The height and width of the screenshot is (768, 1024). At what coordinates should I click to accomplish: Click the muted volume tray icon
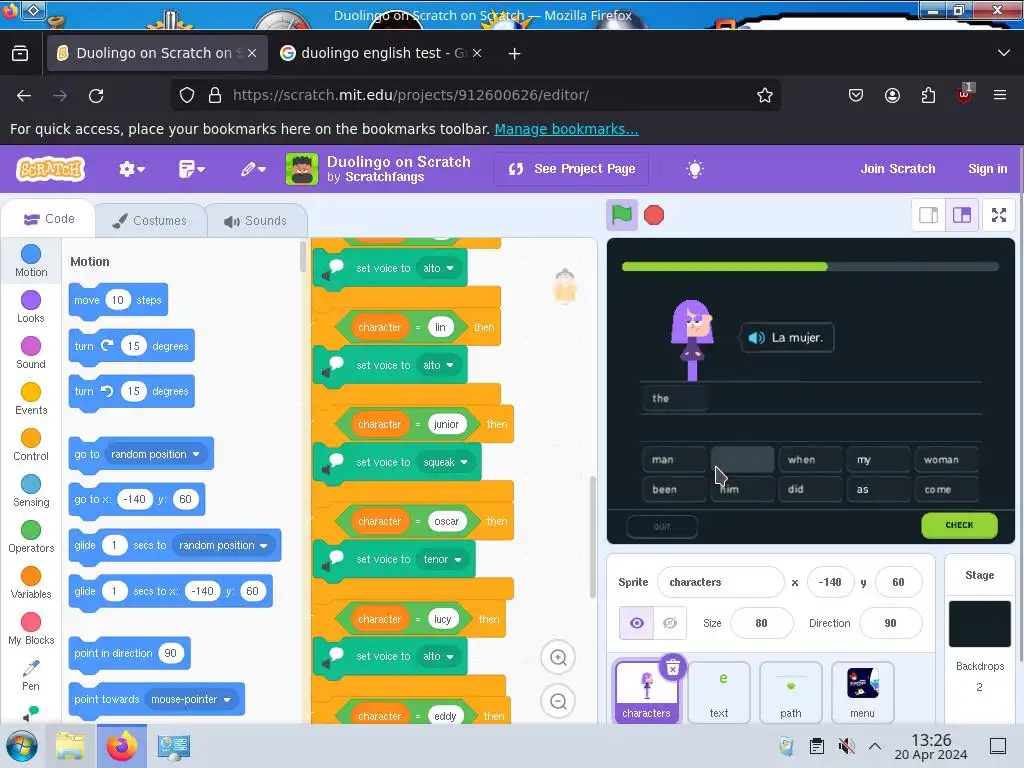[846, 745]
